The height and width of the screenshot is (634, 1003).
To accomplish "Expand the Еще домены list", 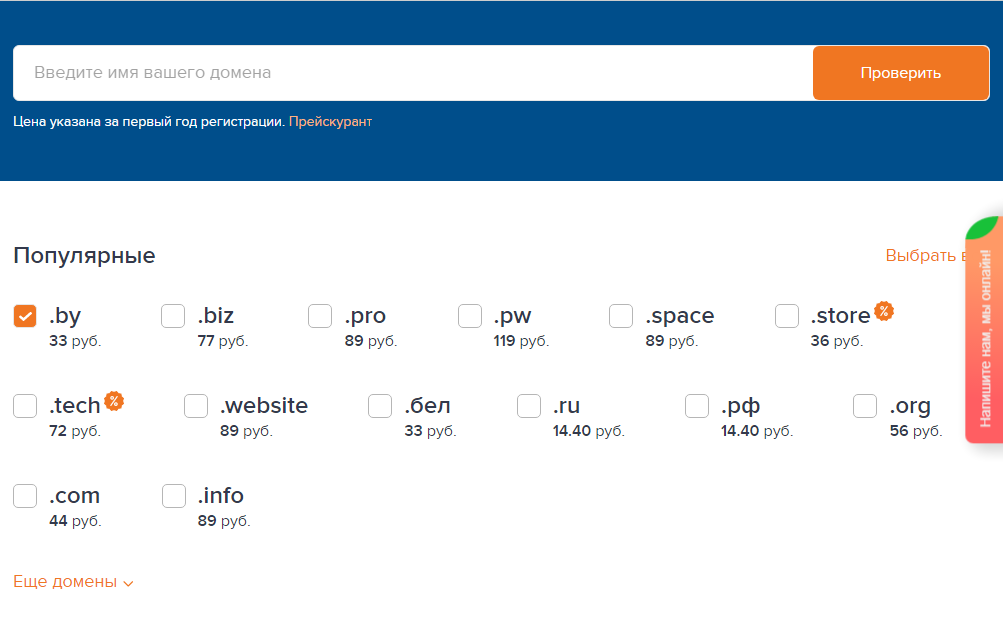I will click(74, 582).
